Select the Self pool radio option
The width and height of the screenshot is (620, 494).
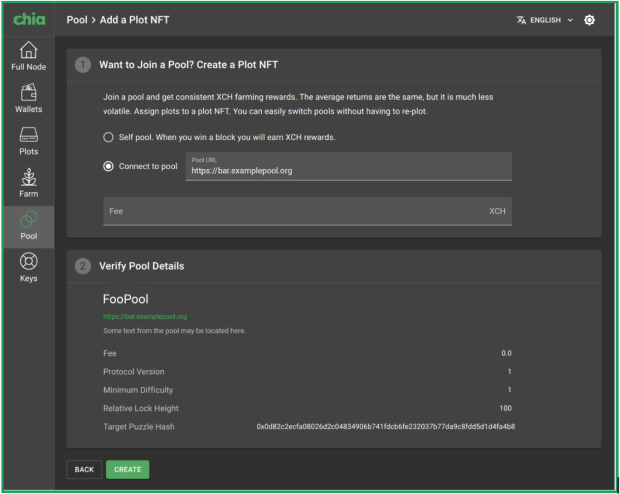click(x=108, y=137)
